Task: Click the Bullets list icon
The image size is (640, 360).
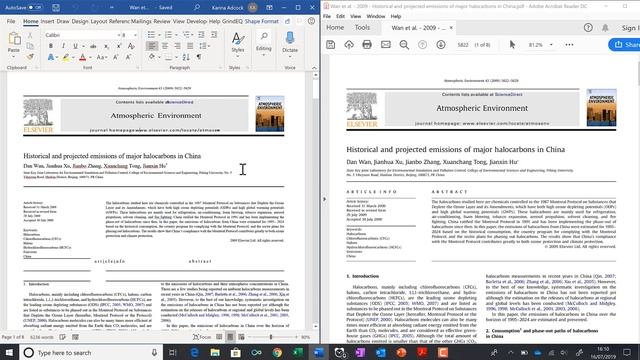Action: click(x=151, y=35)
